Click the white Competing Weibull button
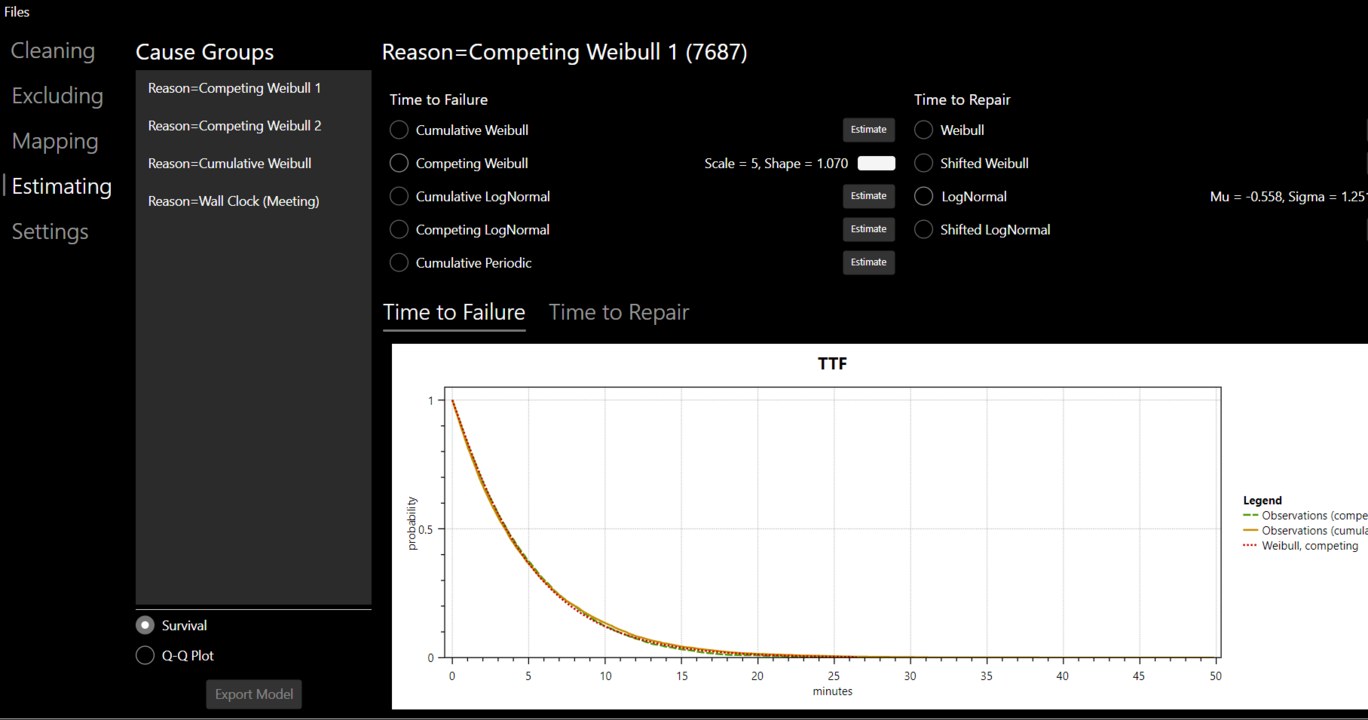The height and width of the screenshot is (720, 1368). [x=876, y=163]
